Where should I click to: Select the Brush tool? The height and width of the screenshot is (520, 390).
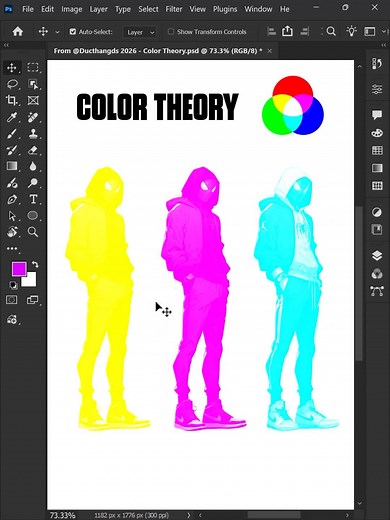12,133
